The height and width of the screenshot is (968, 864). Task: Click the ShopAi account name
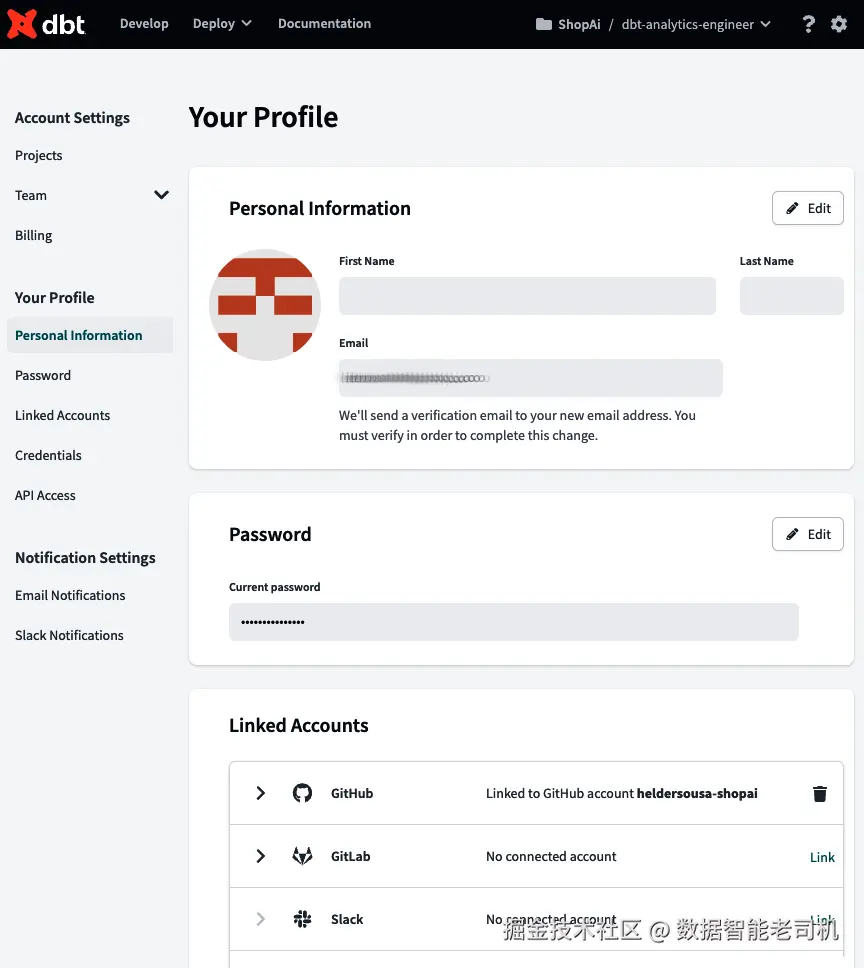(579, 24)
